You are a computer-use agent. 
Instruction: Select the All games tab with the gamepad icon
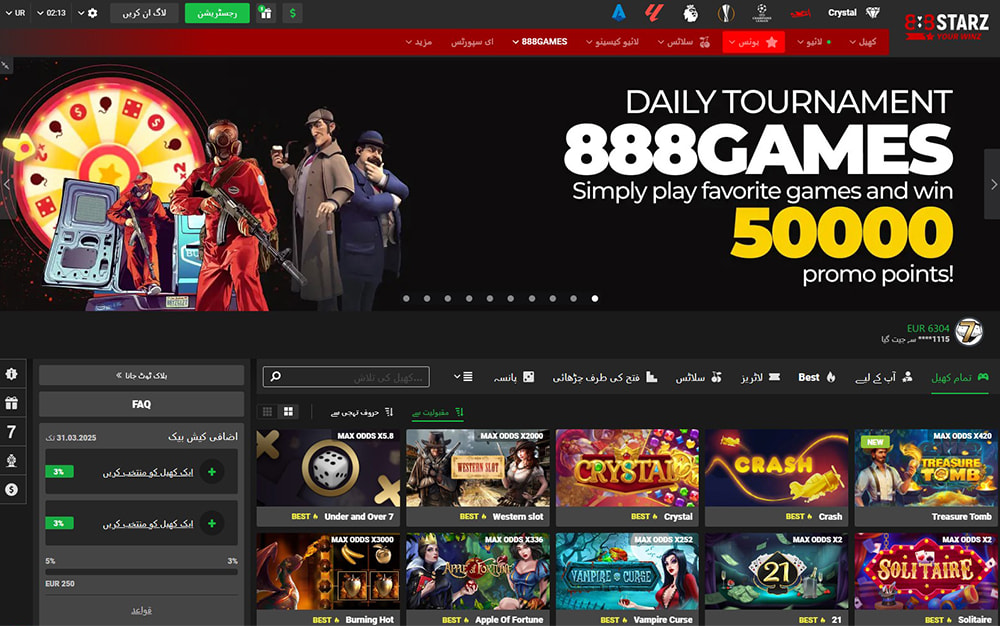(960, 377)
